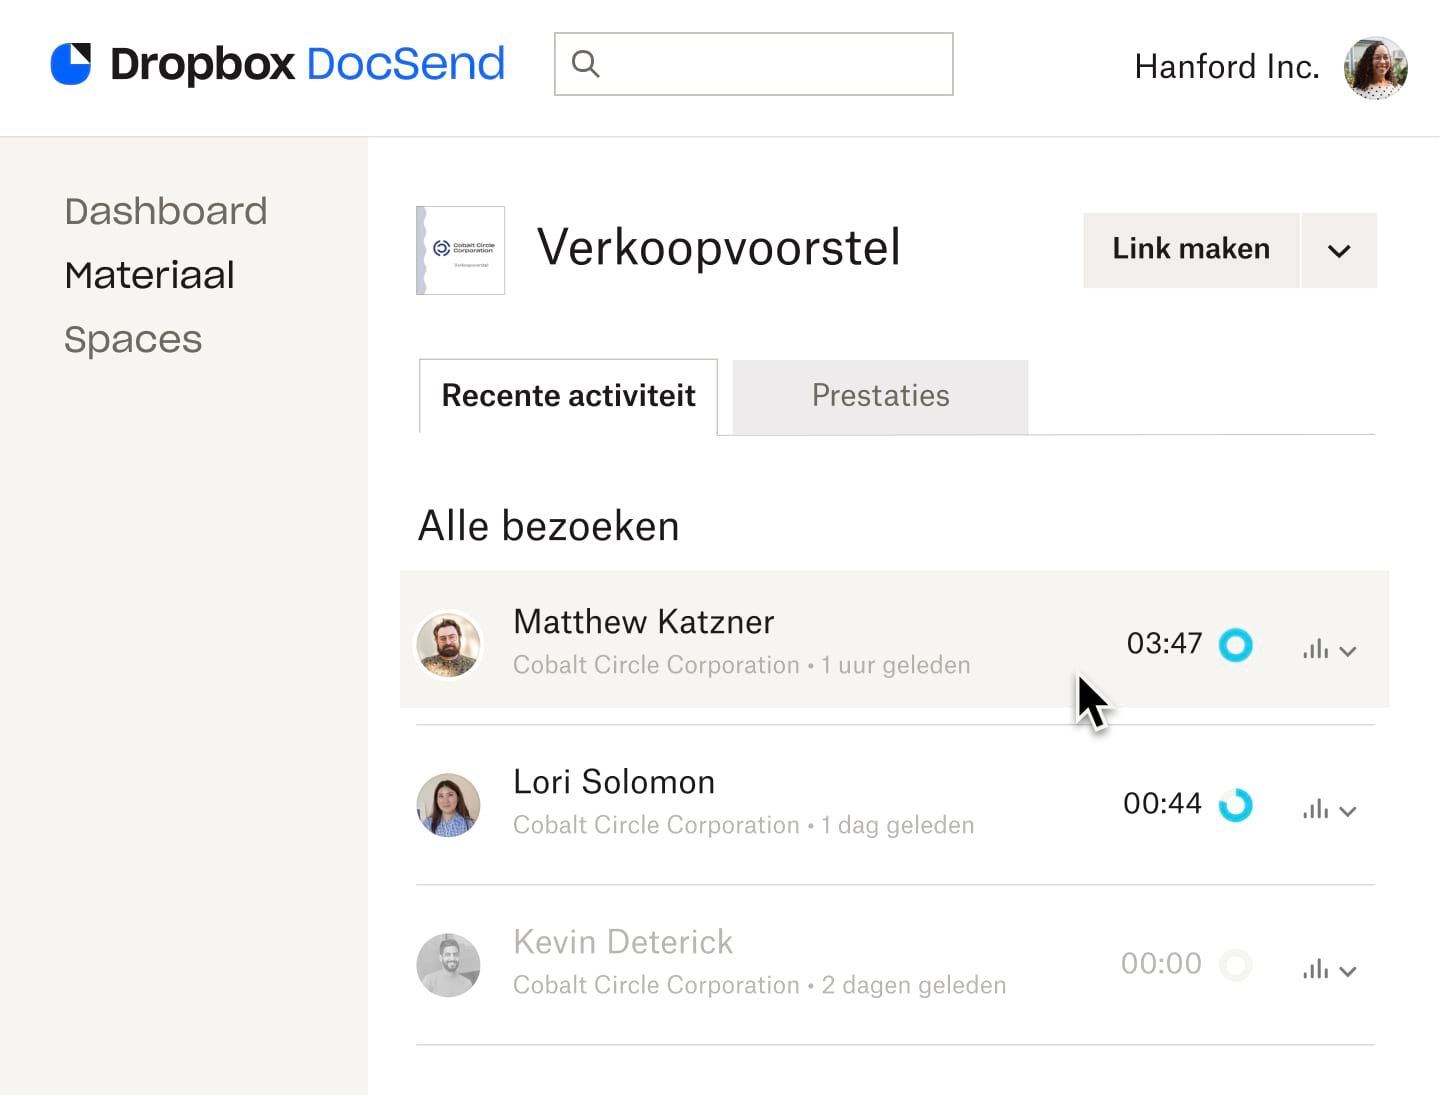Screen dimensions: 1440x1096
Task: Click the Lori Solomon name
Action: 614,782
